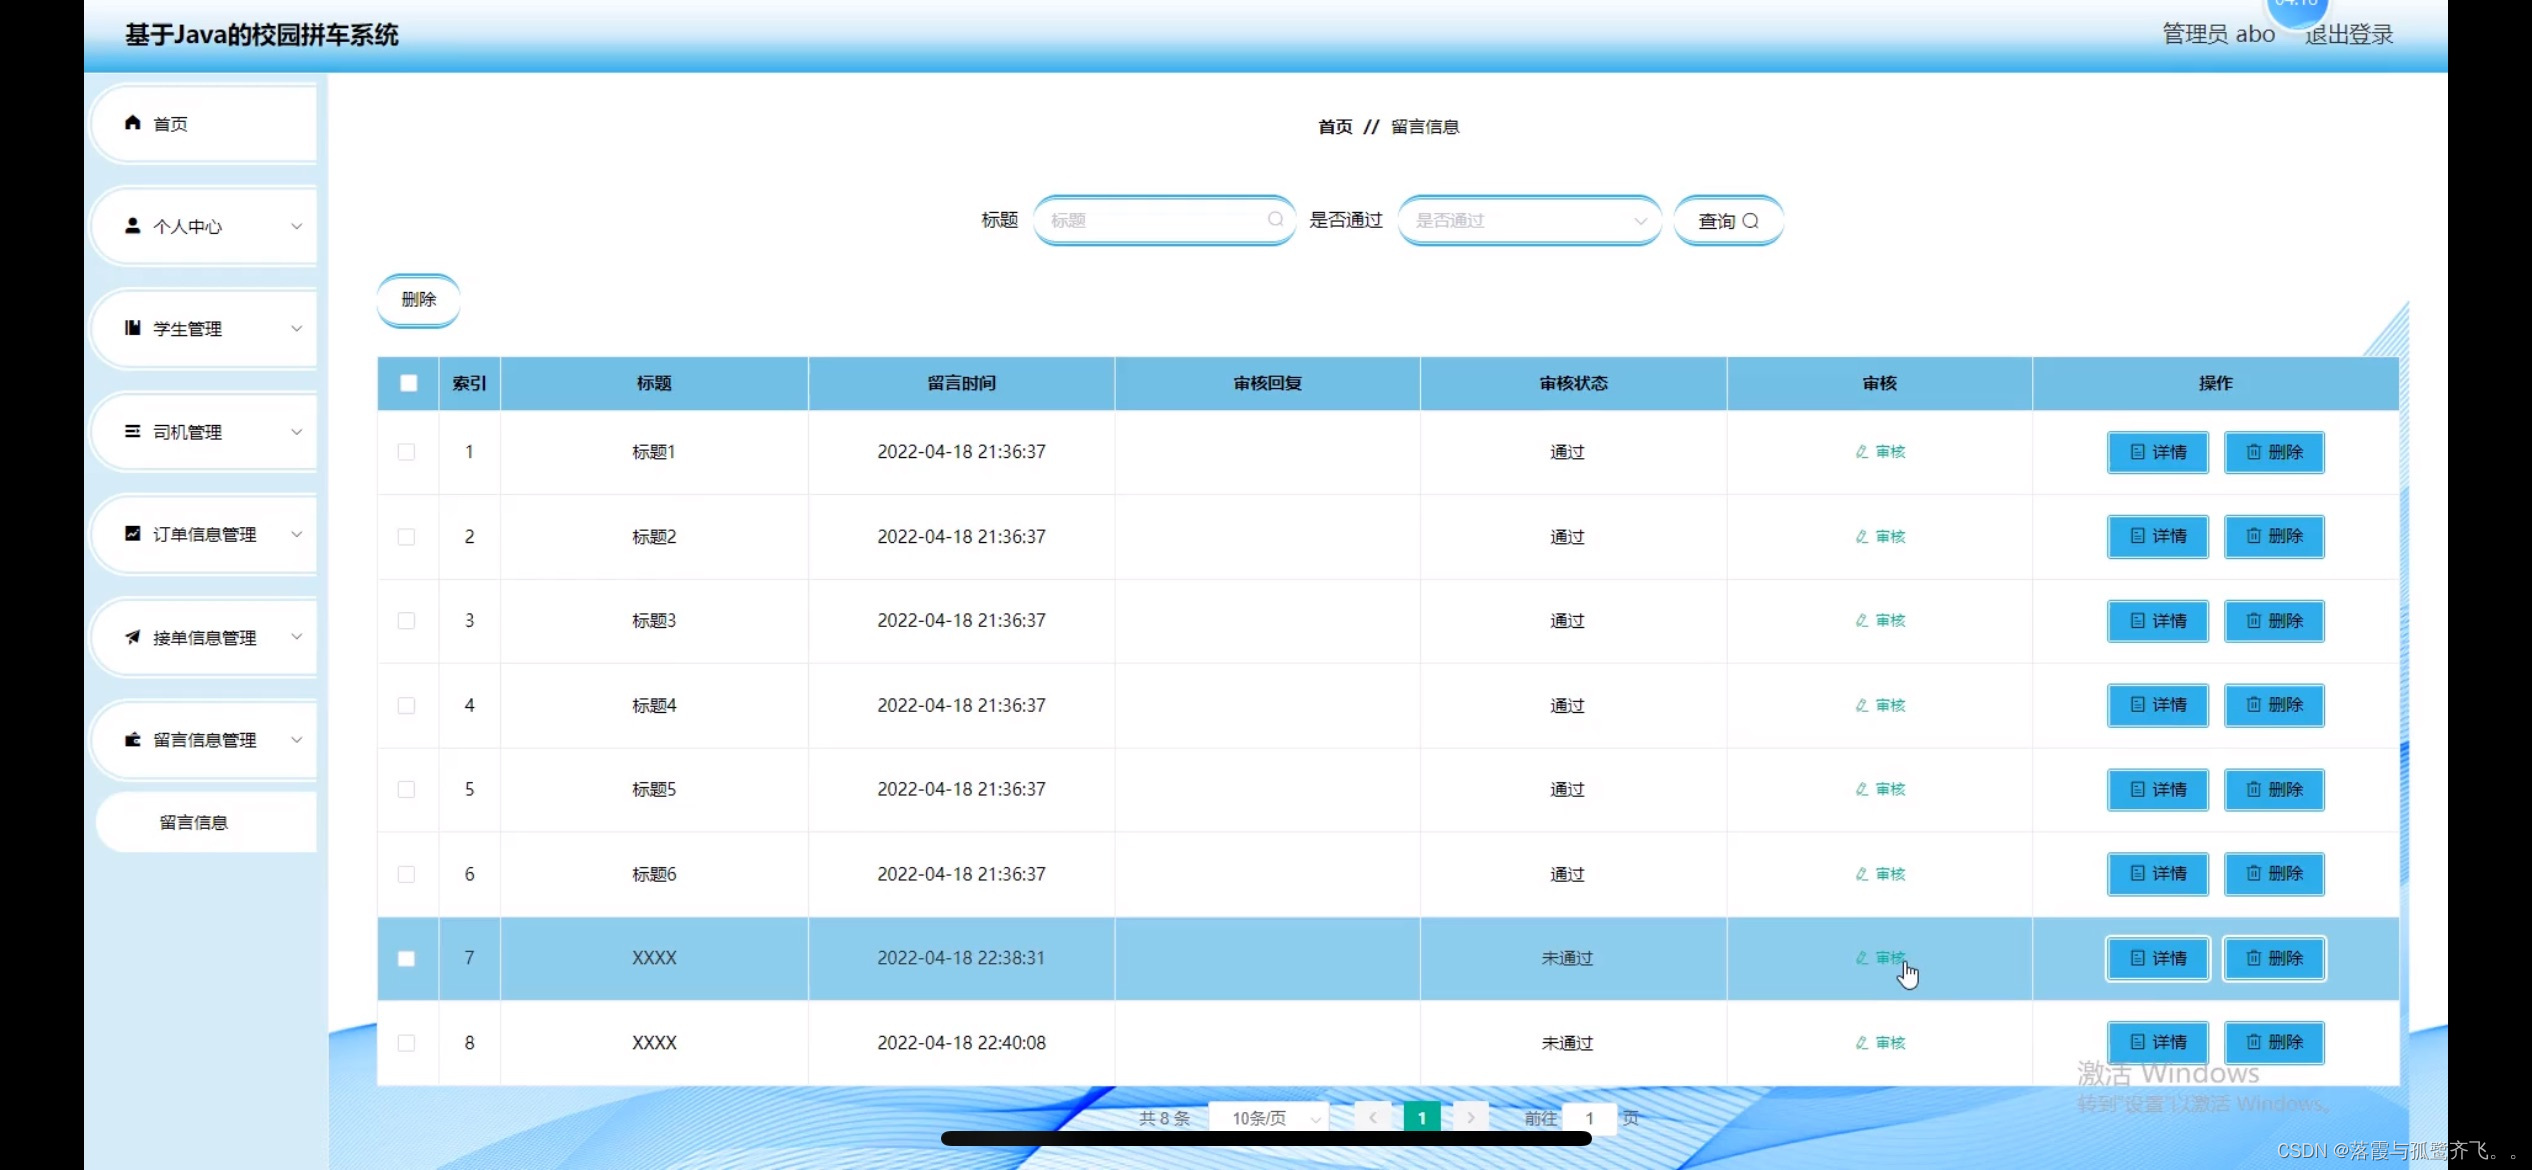
Task: Click the 审核 pencil icon for row 5
Action: click(1862, 790)
